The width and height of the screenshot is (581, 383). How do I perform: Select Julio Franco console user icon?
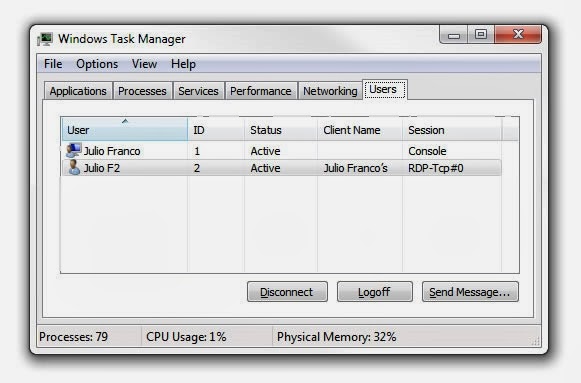73,150
